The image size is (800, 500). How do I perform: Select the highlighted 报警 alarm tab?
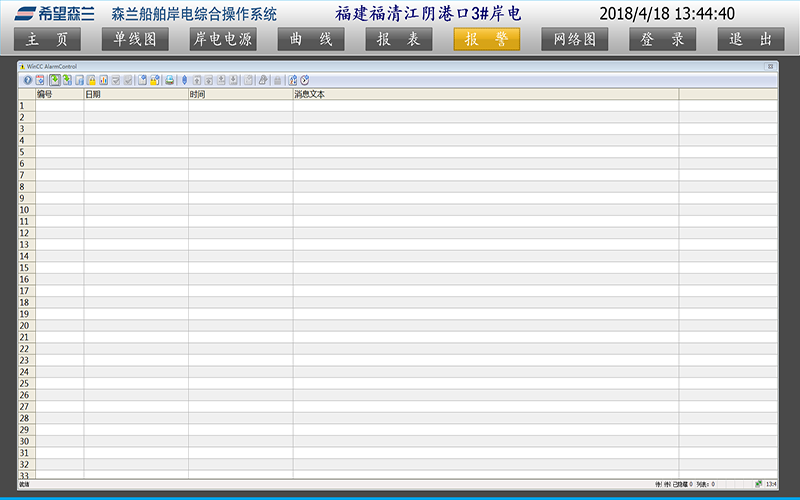487,39
